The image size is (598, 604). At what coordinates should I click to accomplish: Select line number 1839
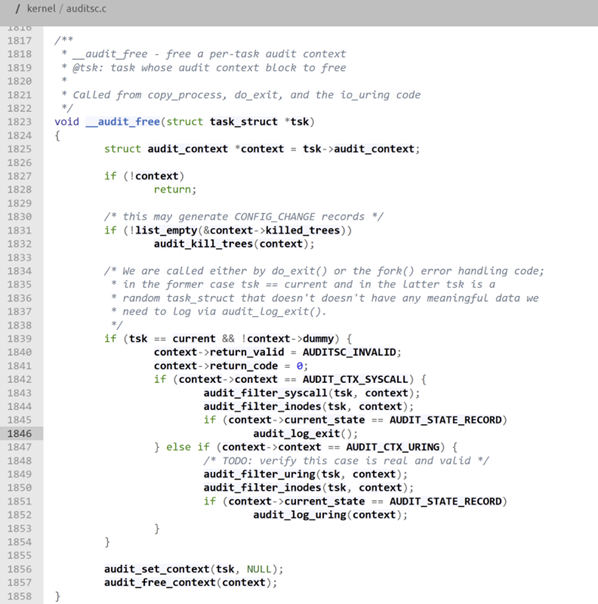tap(19, 339)
